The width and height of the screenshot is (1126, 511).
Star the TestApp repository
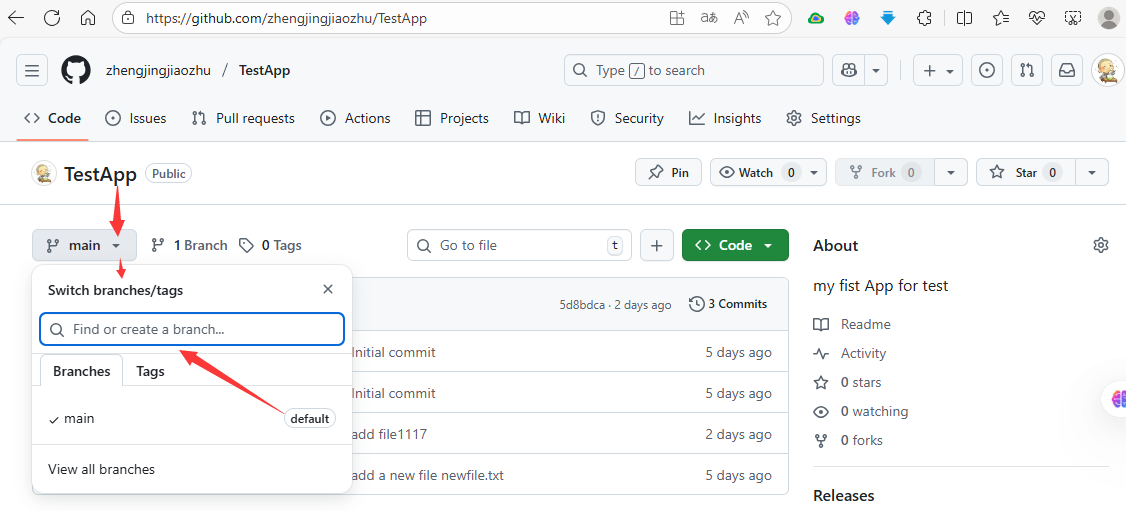point(1025,173)
